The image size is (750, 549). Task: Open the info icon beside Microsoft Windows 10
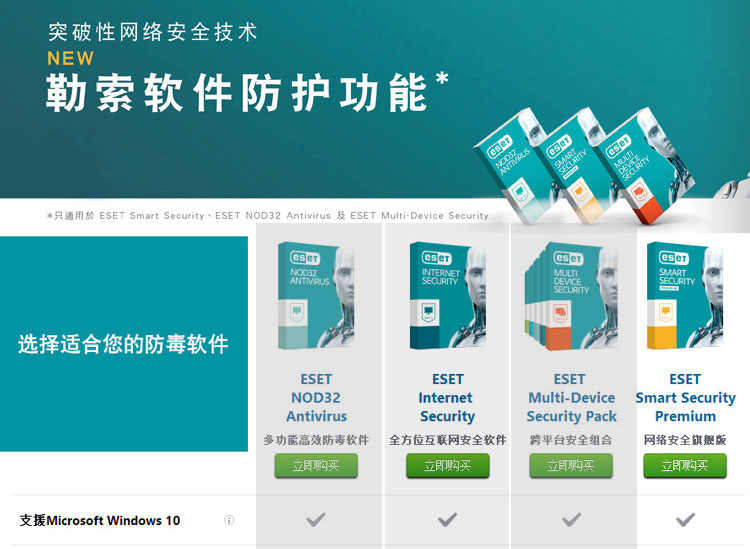tap(230, 520)
